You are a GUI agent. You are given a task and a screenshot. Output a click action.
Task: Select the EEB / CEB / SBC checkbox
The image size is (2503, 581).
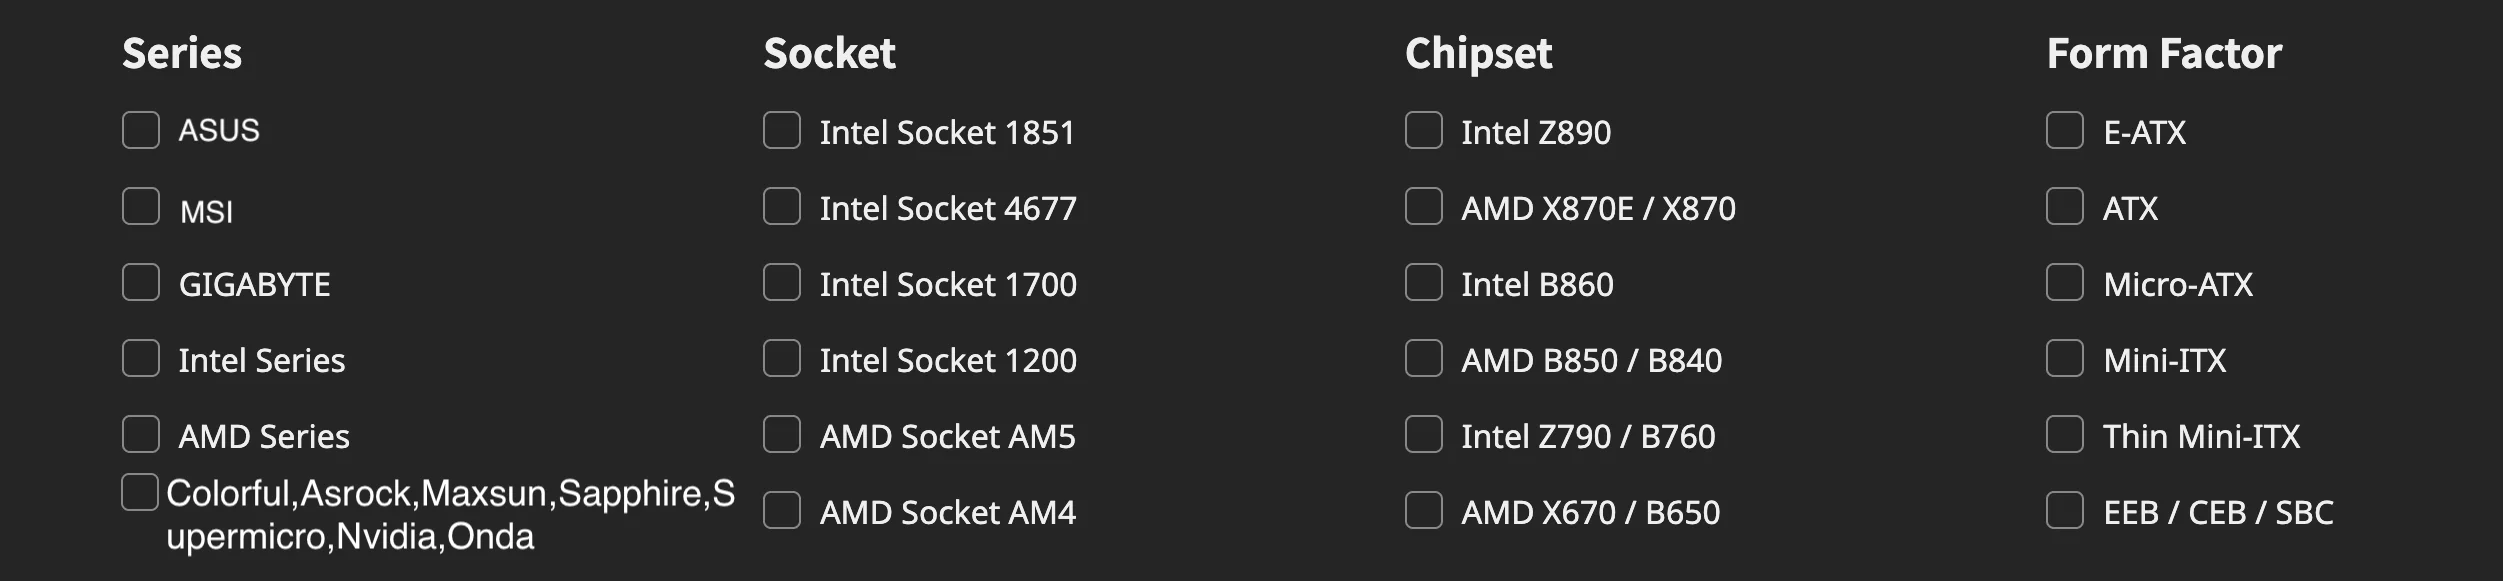click(x=2065, y=511)
